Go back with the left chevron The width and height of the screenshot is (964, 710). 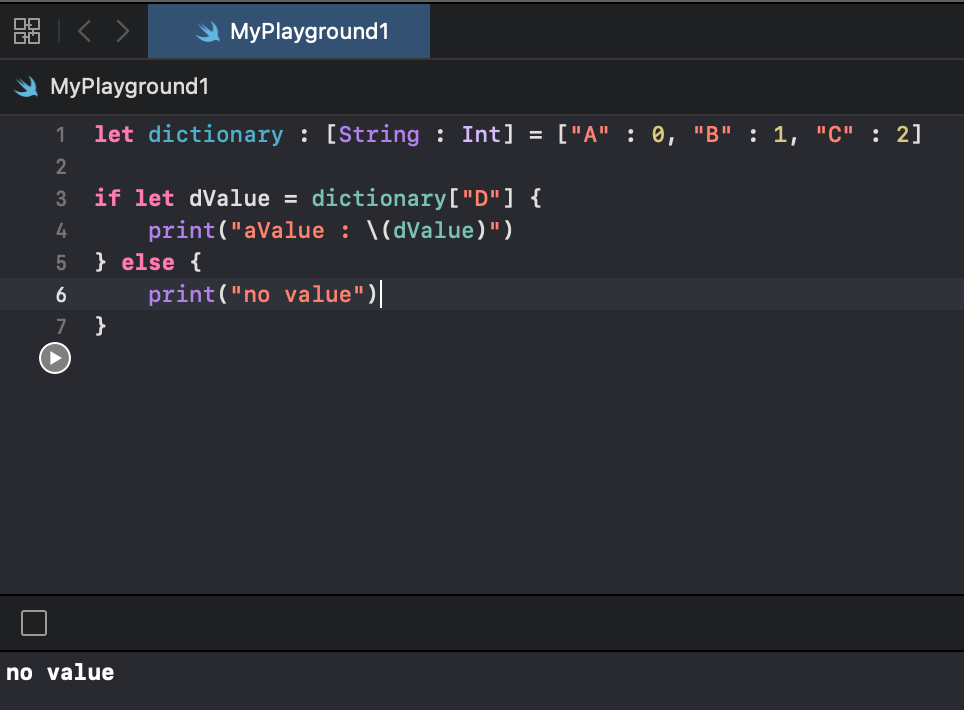click(85, 31)
